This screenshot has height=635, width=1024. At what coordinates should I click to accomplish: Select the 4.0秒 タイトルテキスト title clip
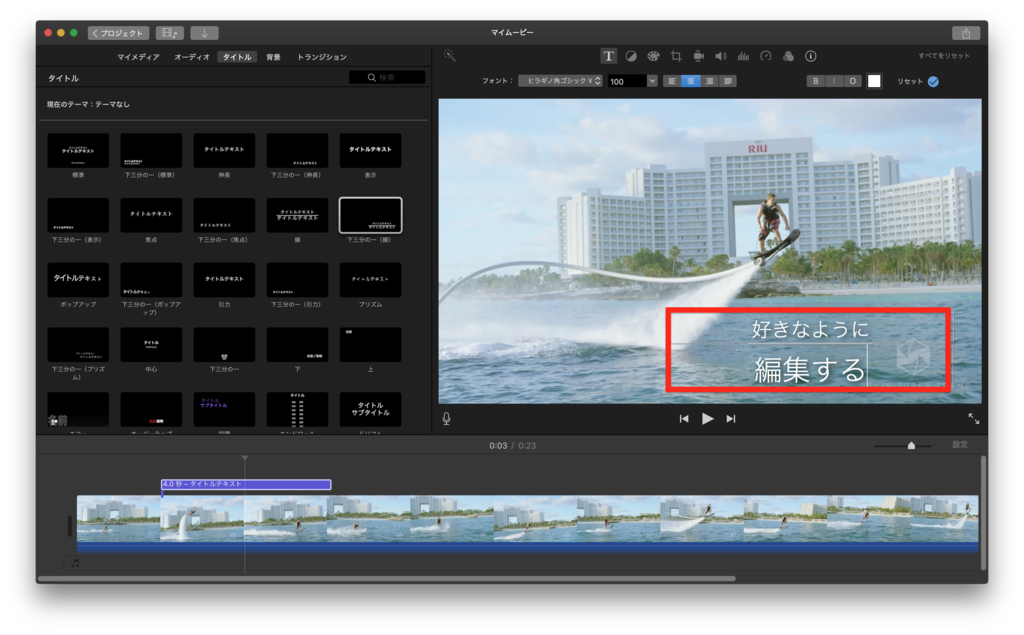(246, 484)
